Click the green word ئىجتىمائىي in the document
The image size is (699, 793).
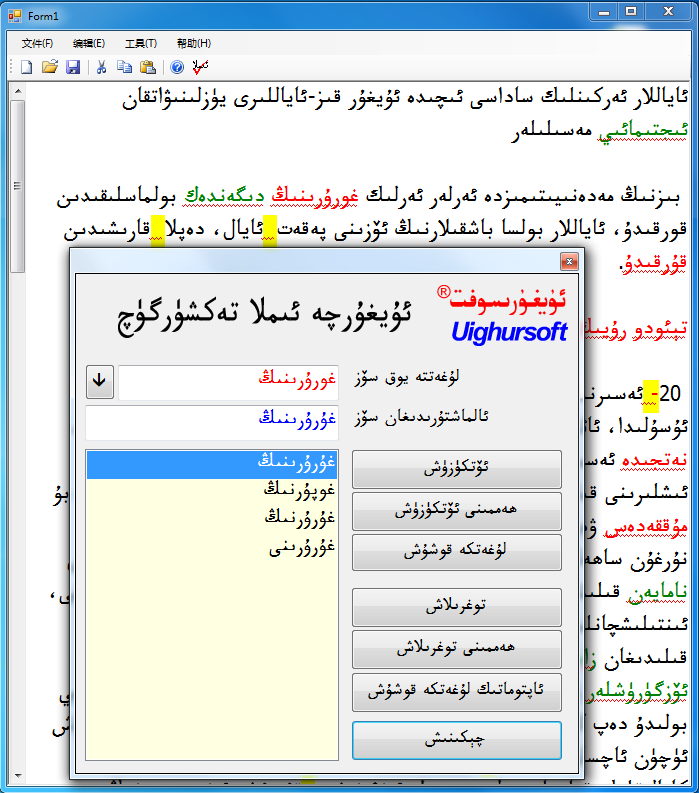click(643, 130)
